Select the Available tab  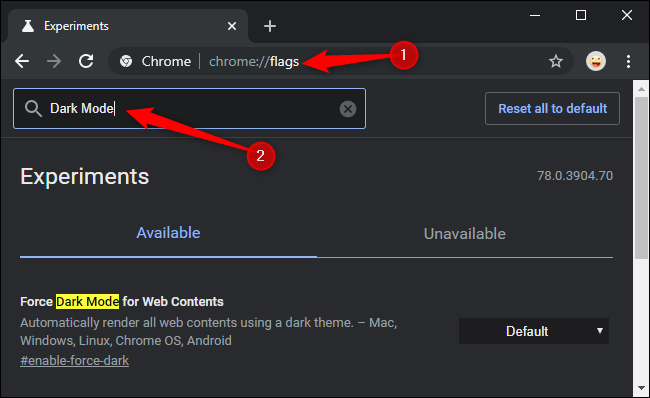coord(168,233)
